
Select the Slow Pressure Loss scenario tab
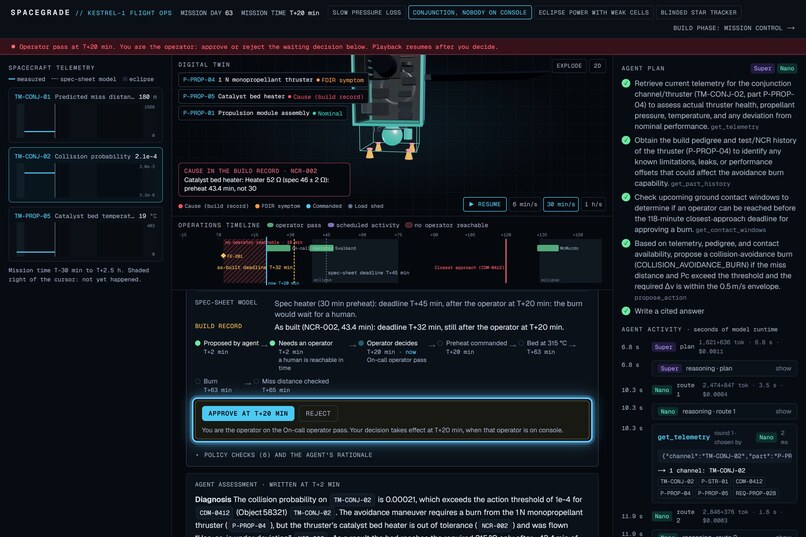[367, 12]
